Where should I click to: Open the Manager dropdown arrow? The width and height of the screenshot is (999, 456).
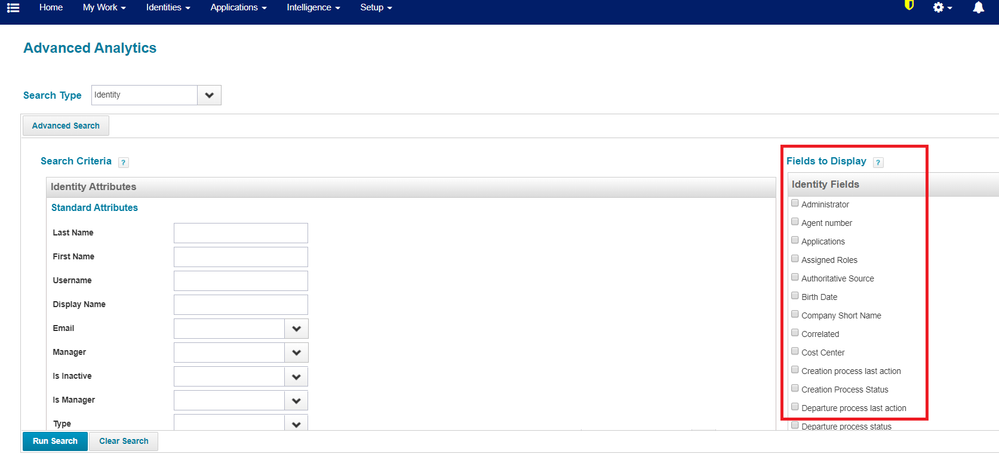pos(297,353)
